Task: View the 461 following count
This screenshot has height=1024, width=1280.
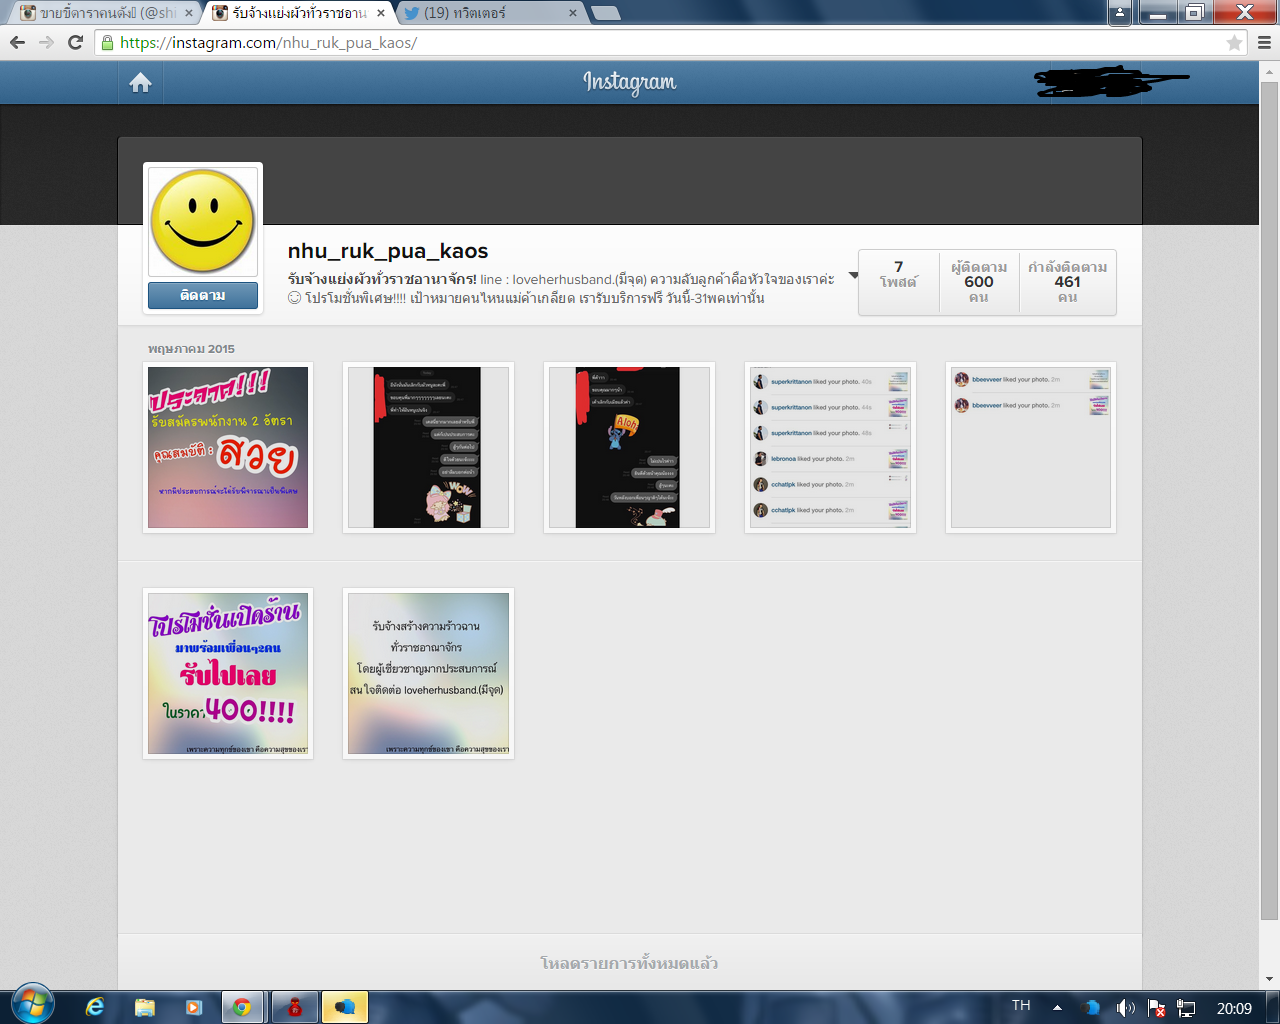Action: [x=1067, y=282]
